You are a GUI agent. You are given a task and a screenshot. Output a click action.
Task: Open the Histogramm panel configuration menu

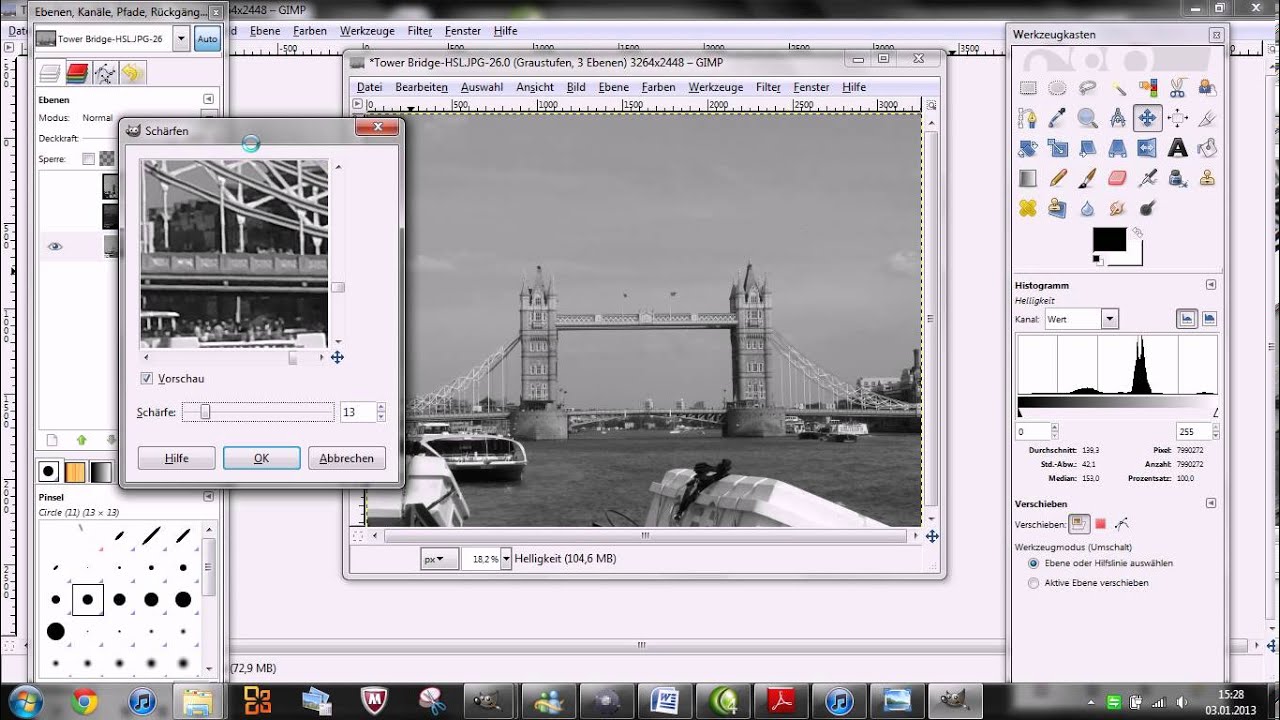point(1211,285)
